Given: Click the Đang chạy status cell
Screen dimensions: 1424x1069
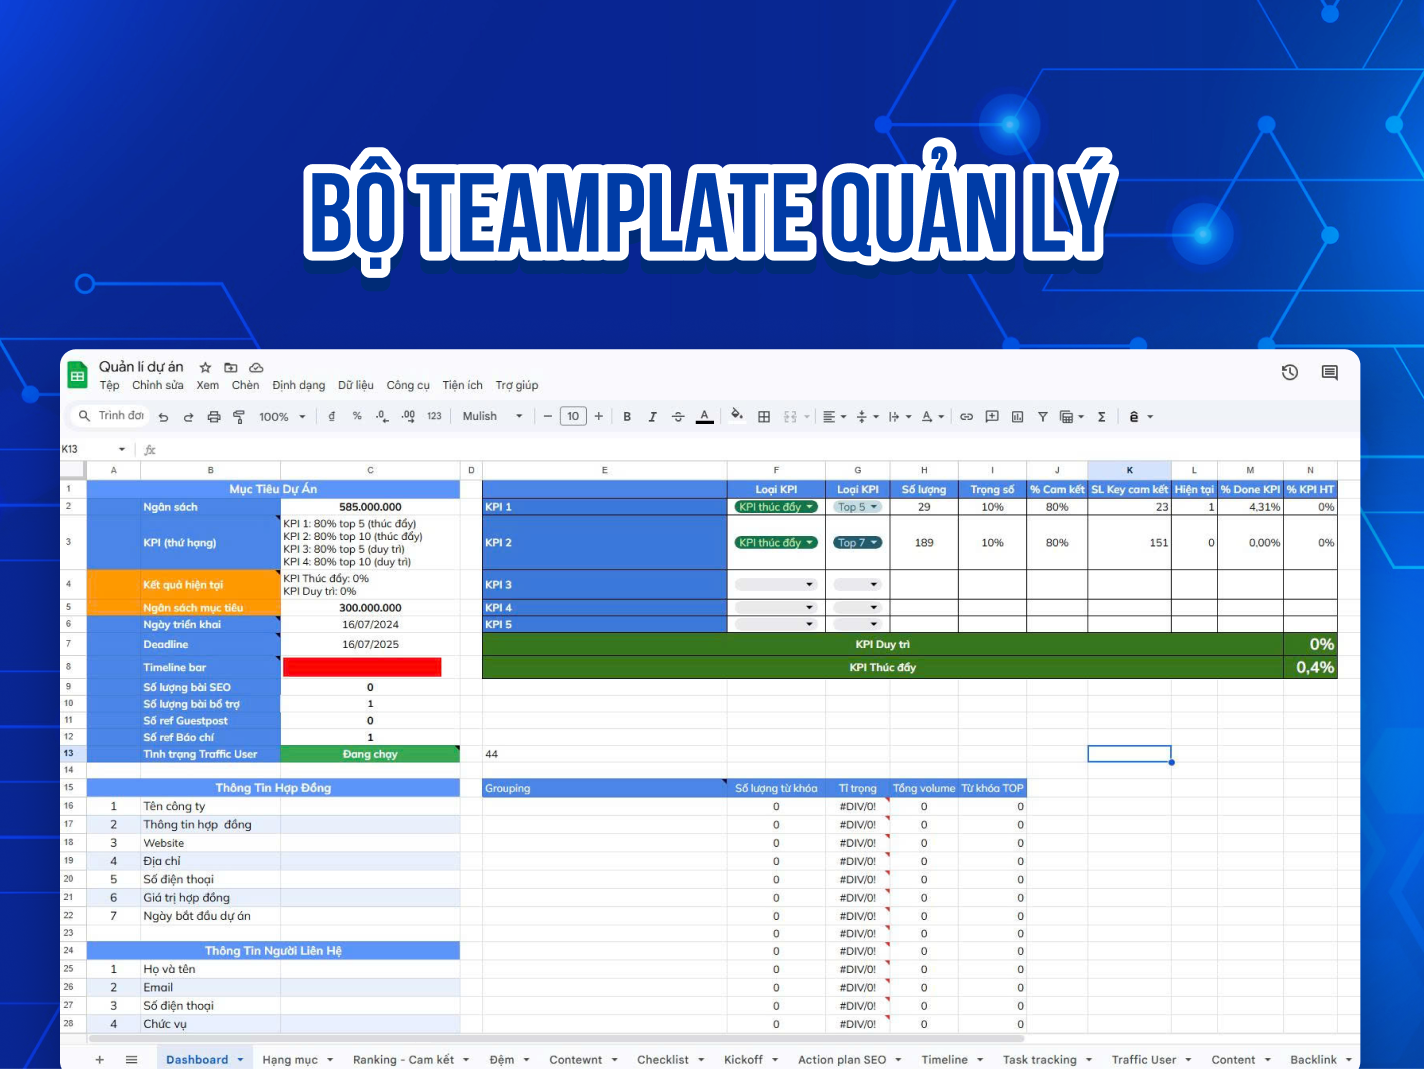Looking at the screenshot, I should (370, 754).
